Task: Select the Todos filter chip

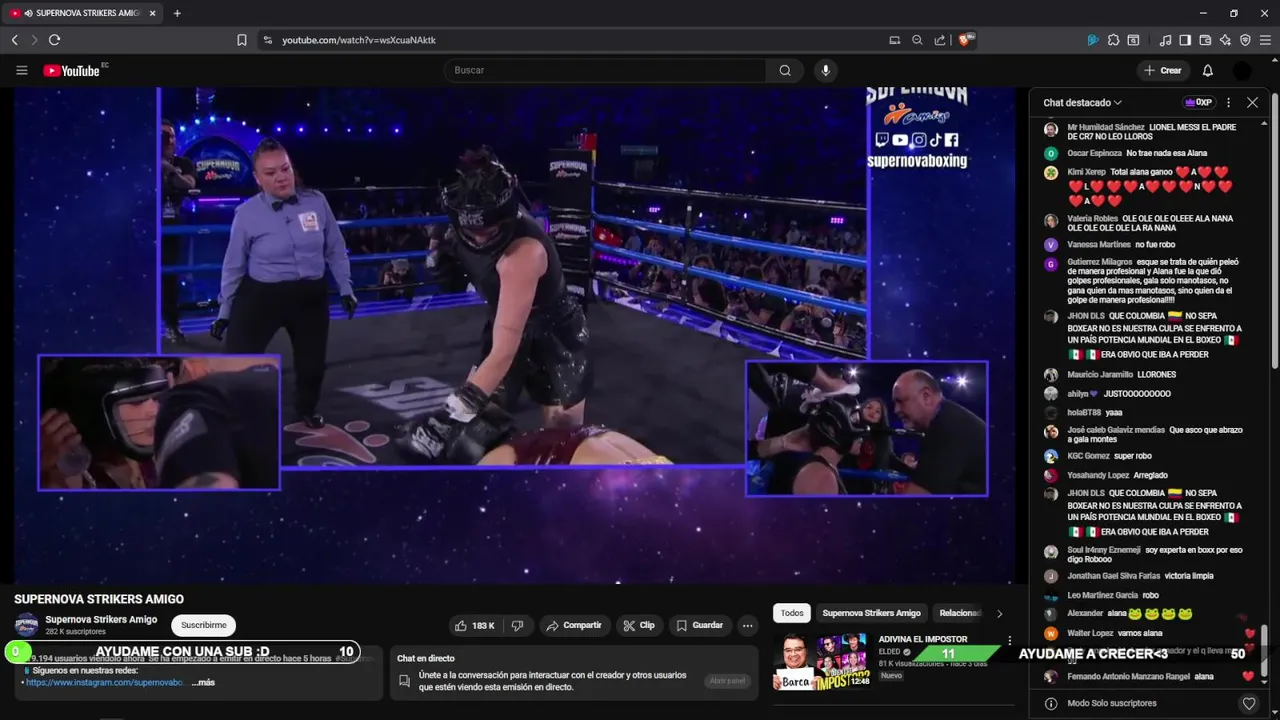Action: point(792,613)
